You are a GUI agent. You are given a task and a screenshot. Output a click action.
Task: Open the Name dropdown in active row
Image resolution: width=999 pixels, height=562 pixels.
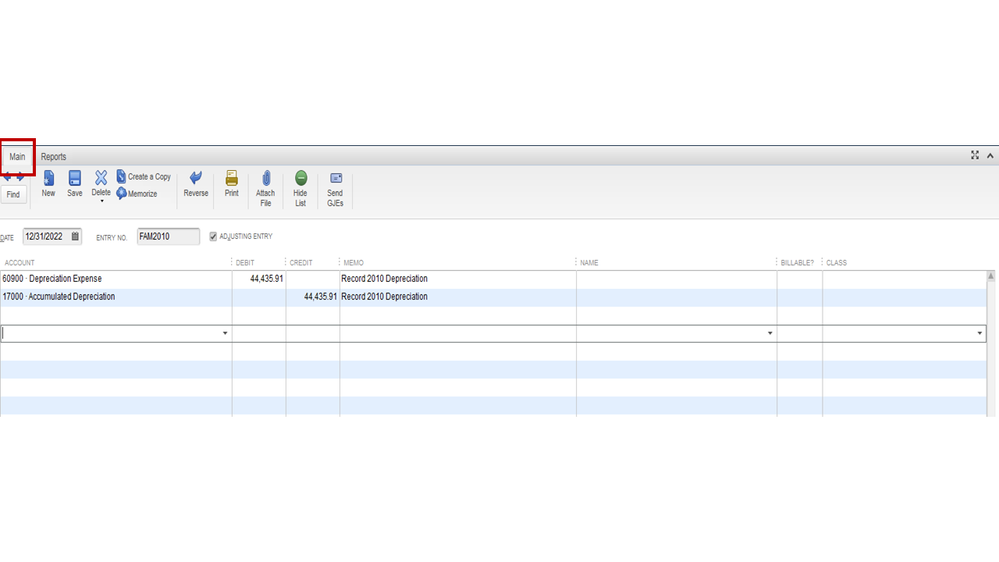click(770, 333)
